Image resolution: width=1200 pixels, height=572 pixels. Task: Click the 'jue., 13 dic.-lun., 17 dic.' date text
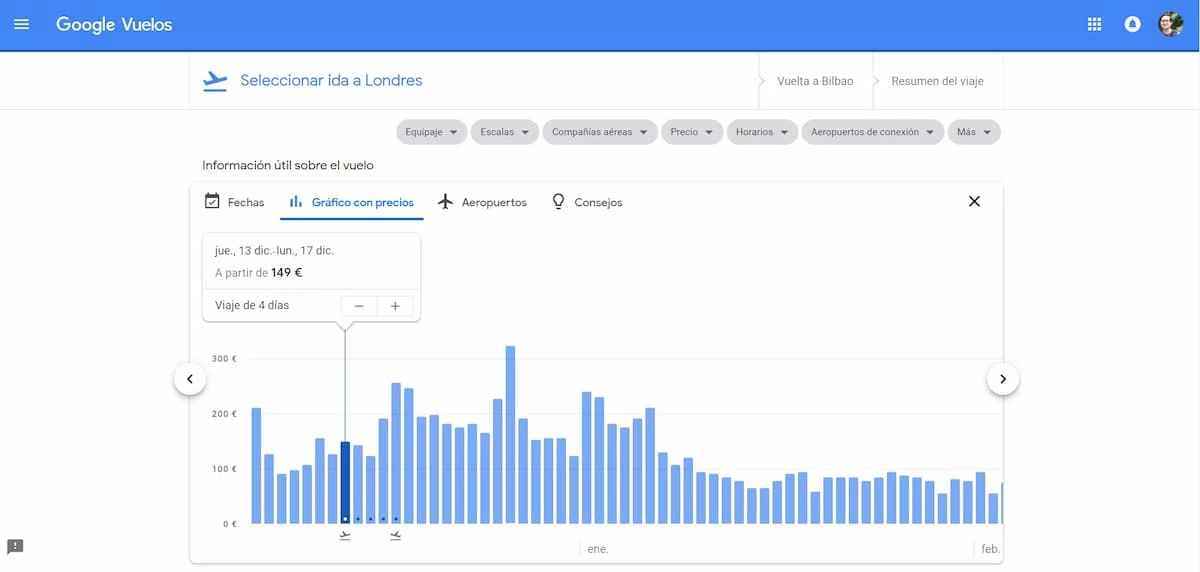coord(274,251)
